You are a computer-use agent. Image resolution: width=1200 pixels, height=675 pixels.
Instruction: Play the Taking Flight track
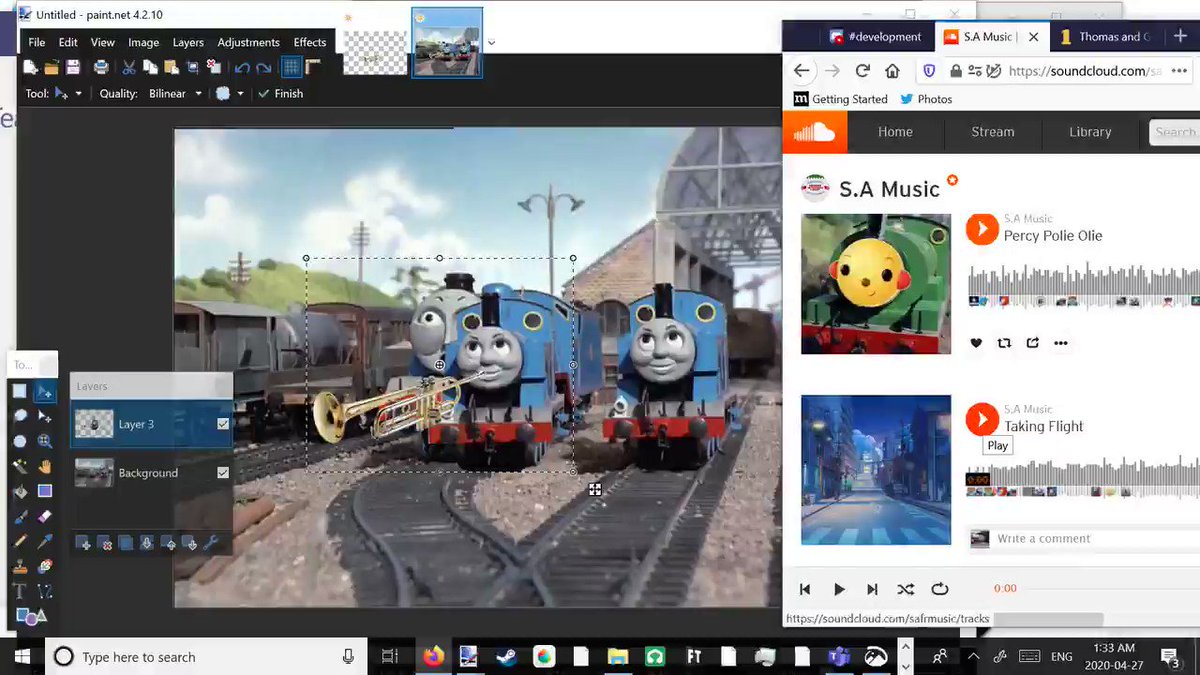982,419
